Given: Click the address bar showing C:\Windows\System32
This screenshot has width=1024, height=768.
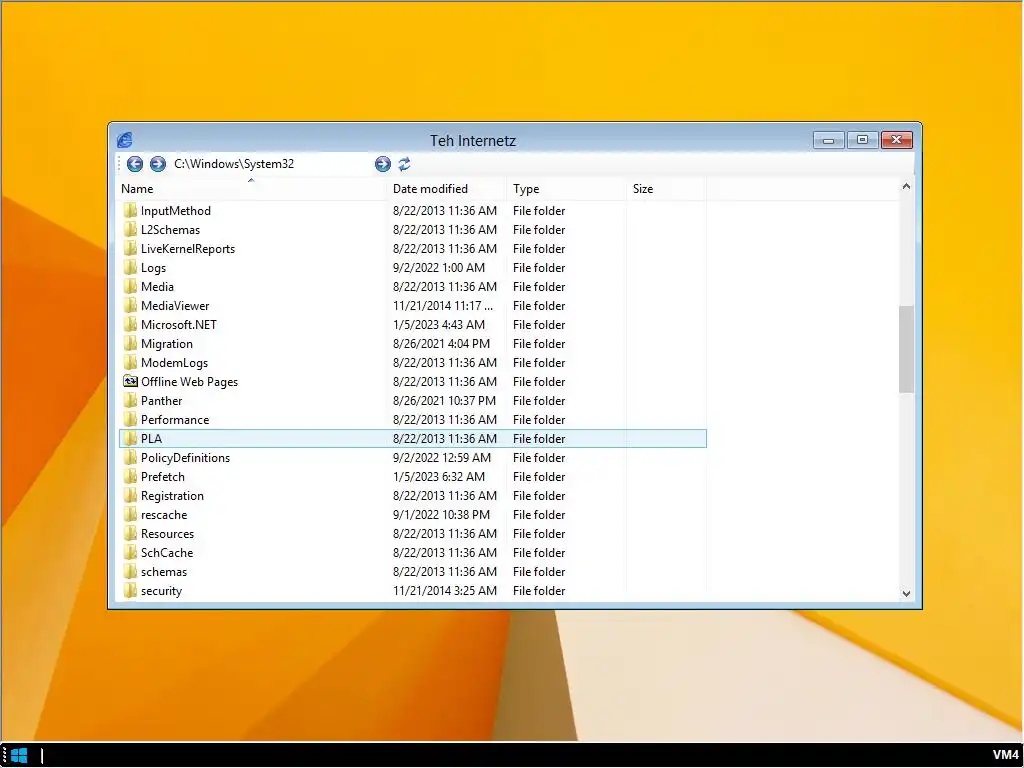Looking at the screenshot, I should click(271, 164).
